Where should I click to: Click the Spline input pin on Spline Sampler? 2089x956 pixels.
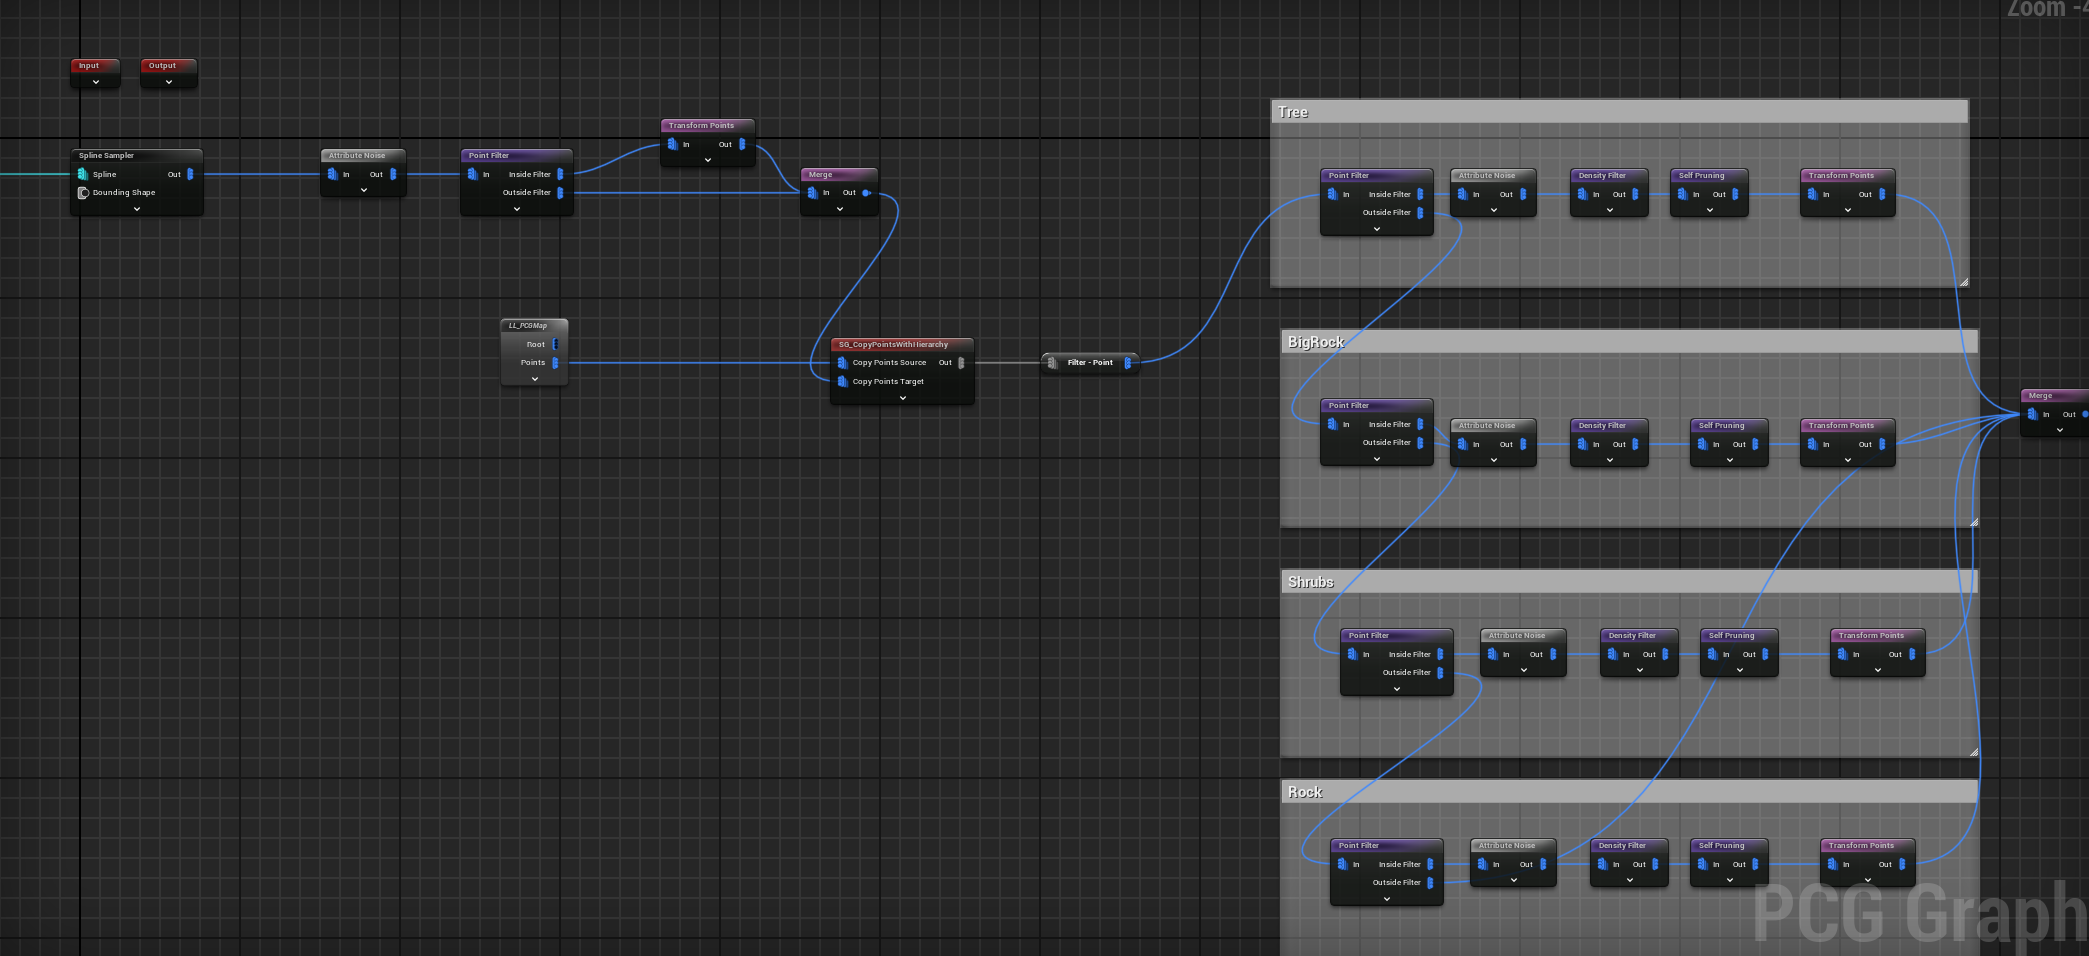click(83, 174)
